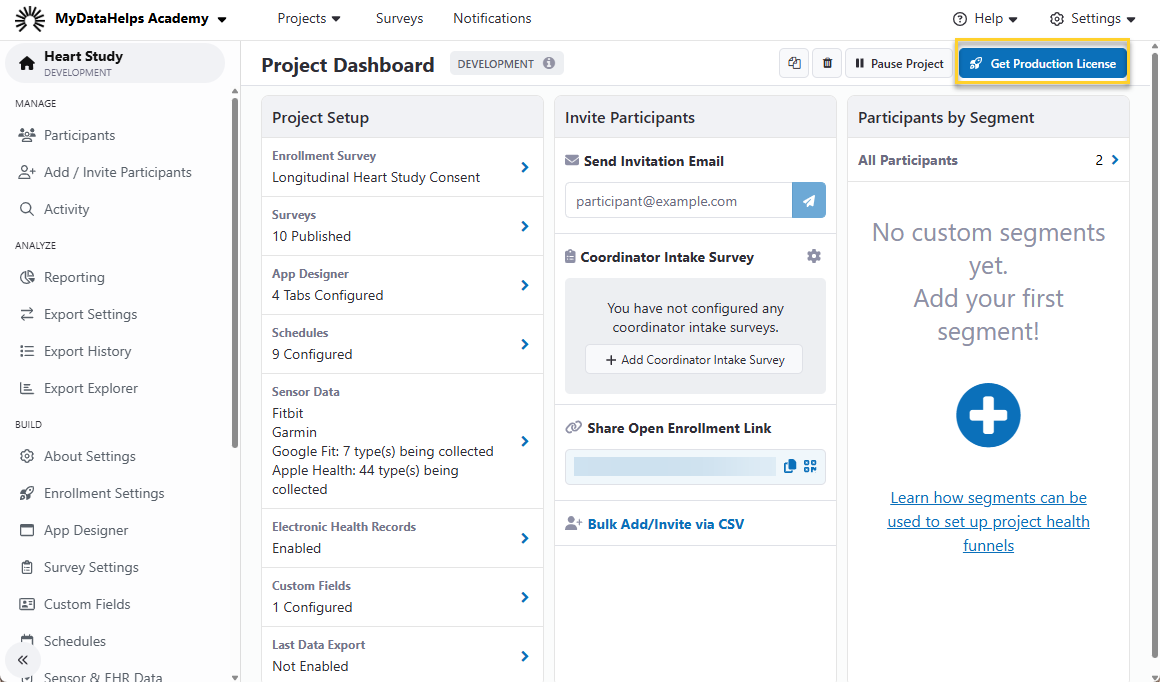Add first segment with plus circle

[x=988, y=415]
